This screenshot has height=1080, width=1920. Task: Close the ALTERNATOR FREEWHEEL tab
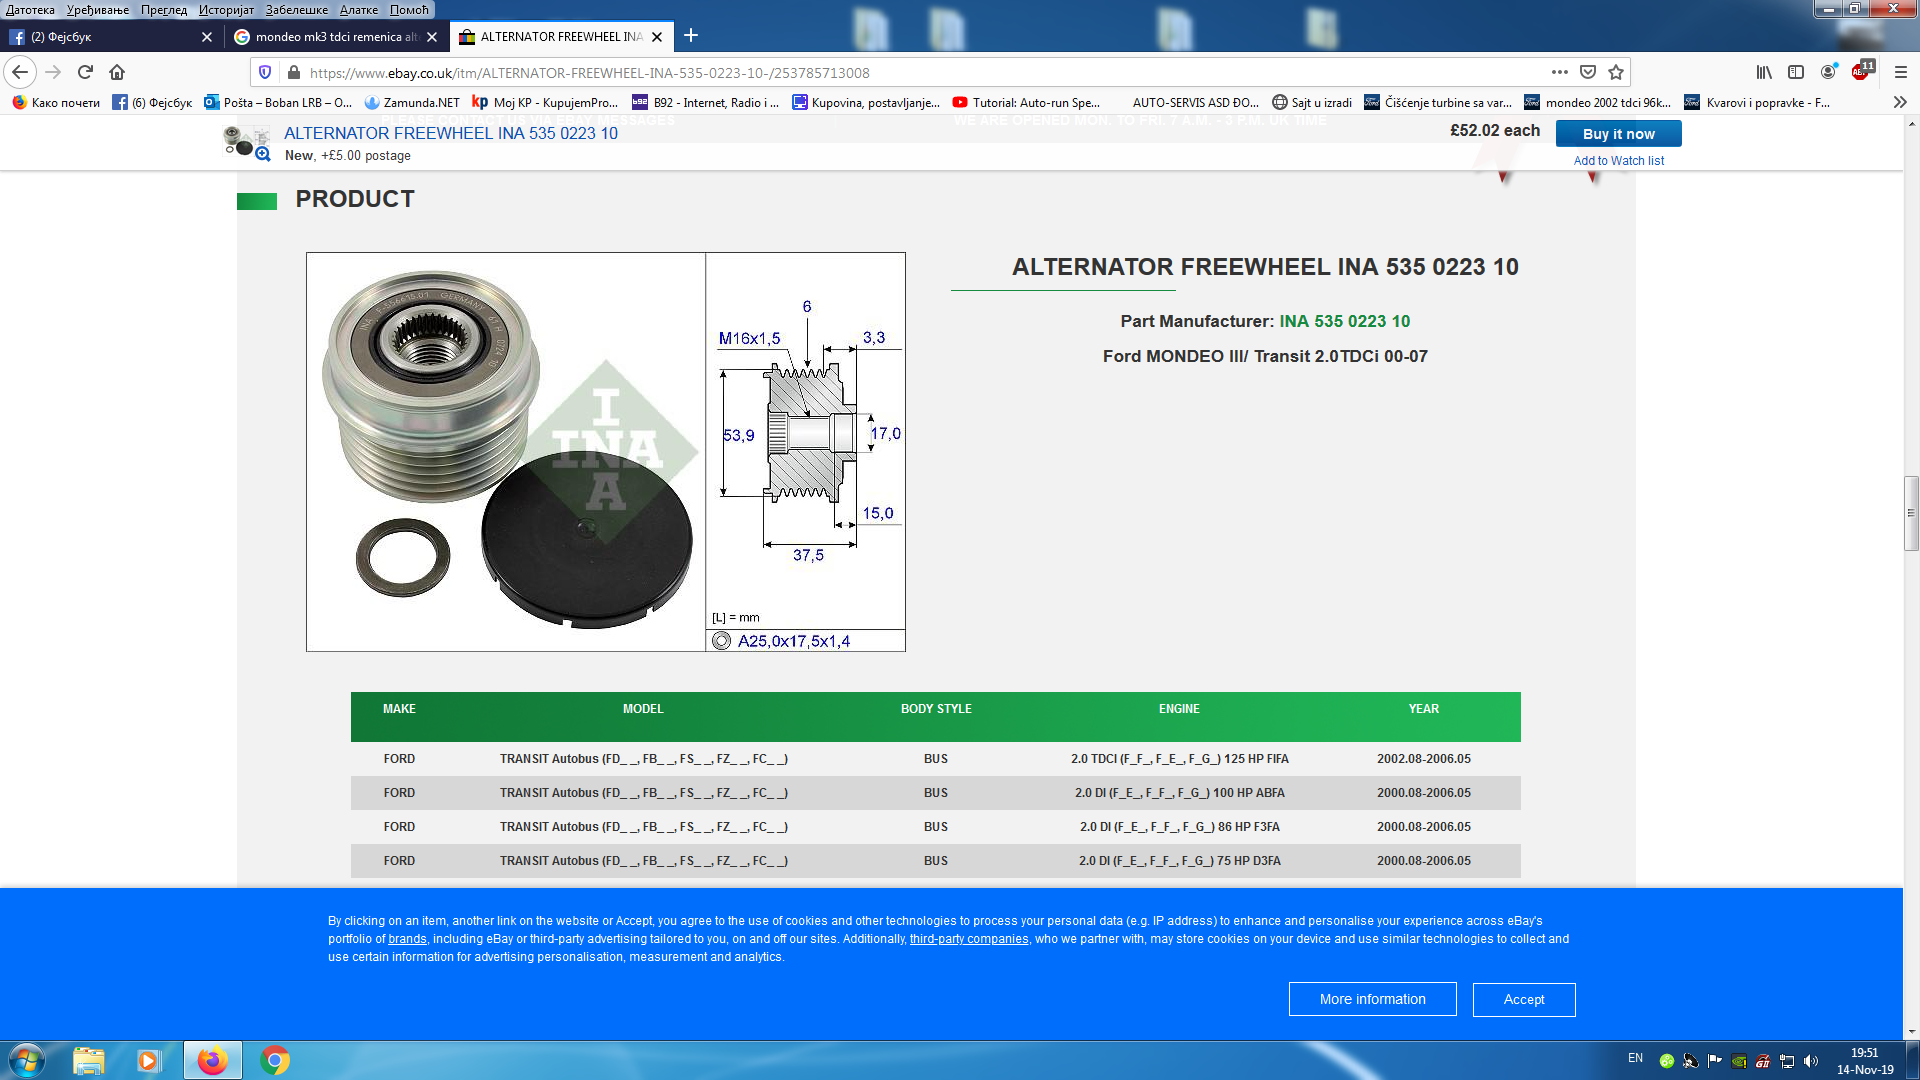tap(657, 37)
